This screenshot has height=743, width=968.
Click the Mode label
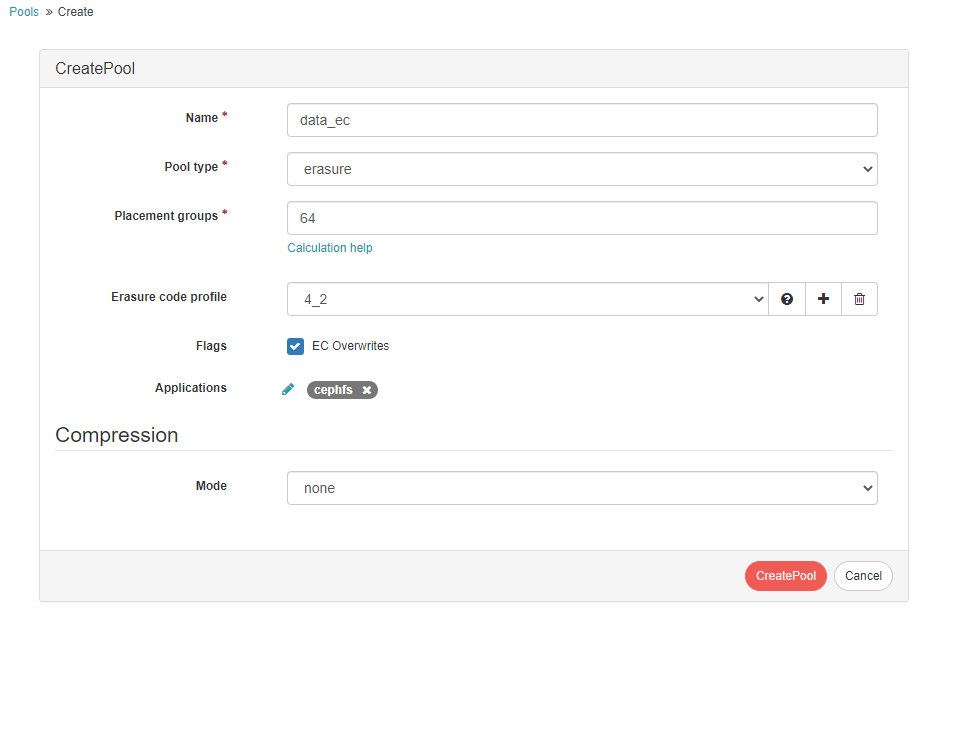pos(211,486)
